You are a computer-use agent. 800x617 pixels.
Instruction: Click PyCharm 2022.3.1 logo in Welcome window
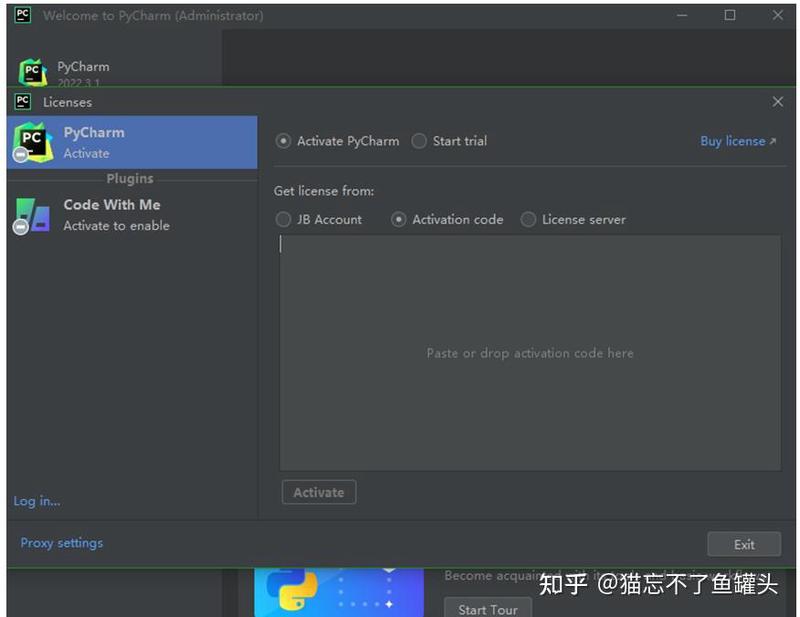[x=33, y=72]
